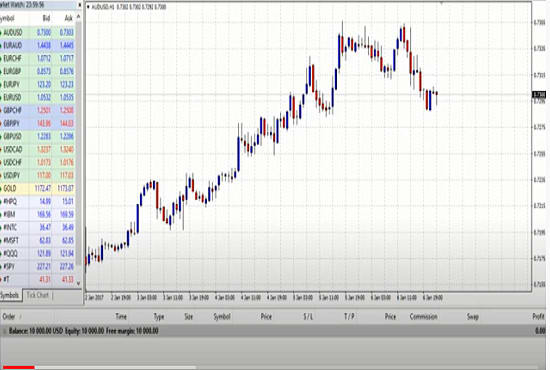
Task: Select the #IBM stock row
Action: (38, 215)
